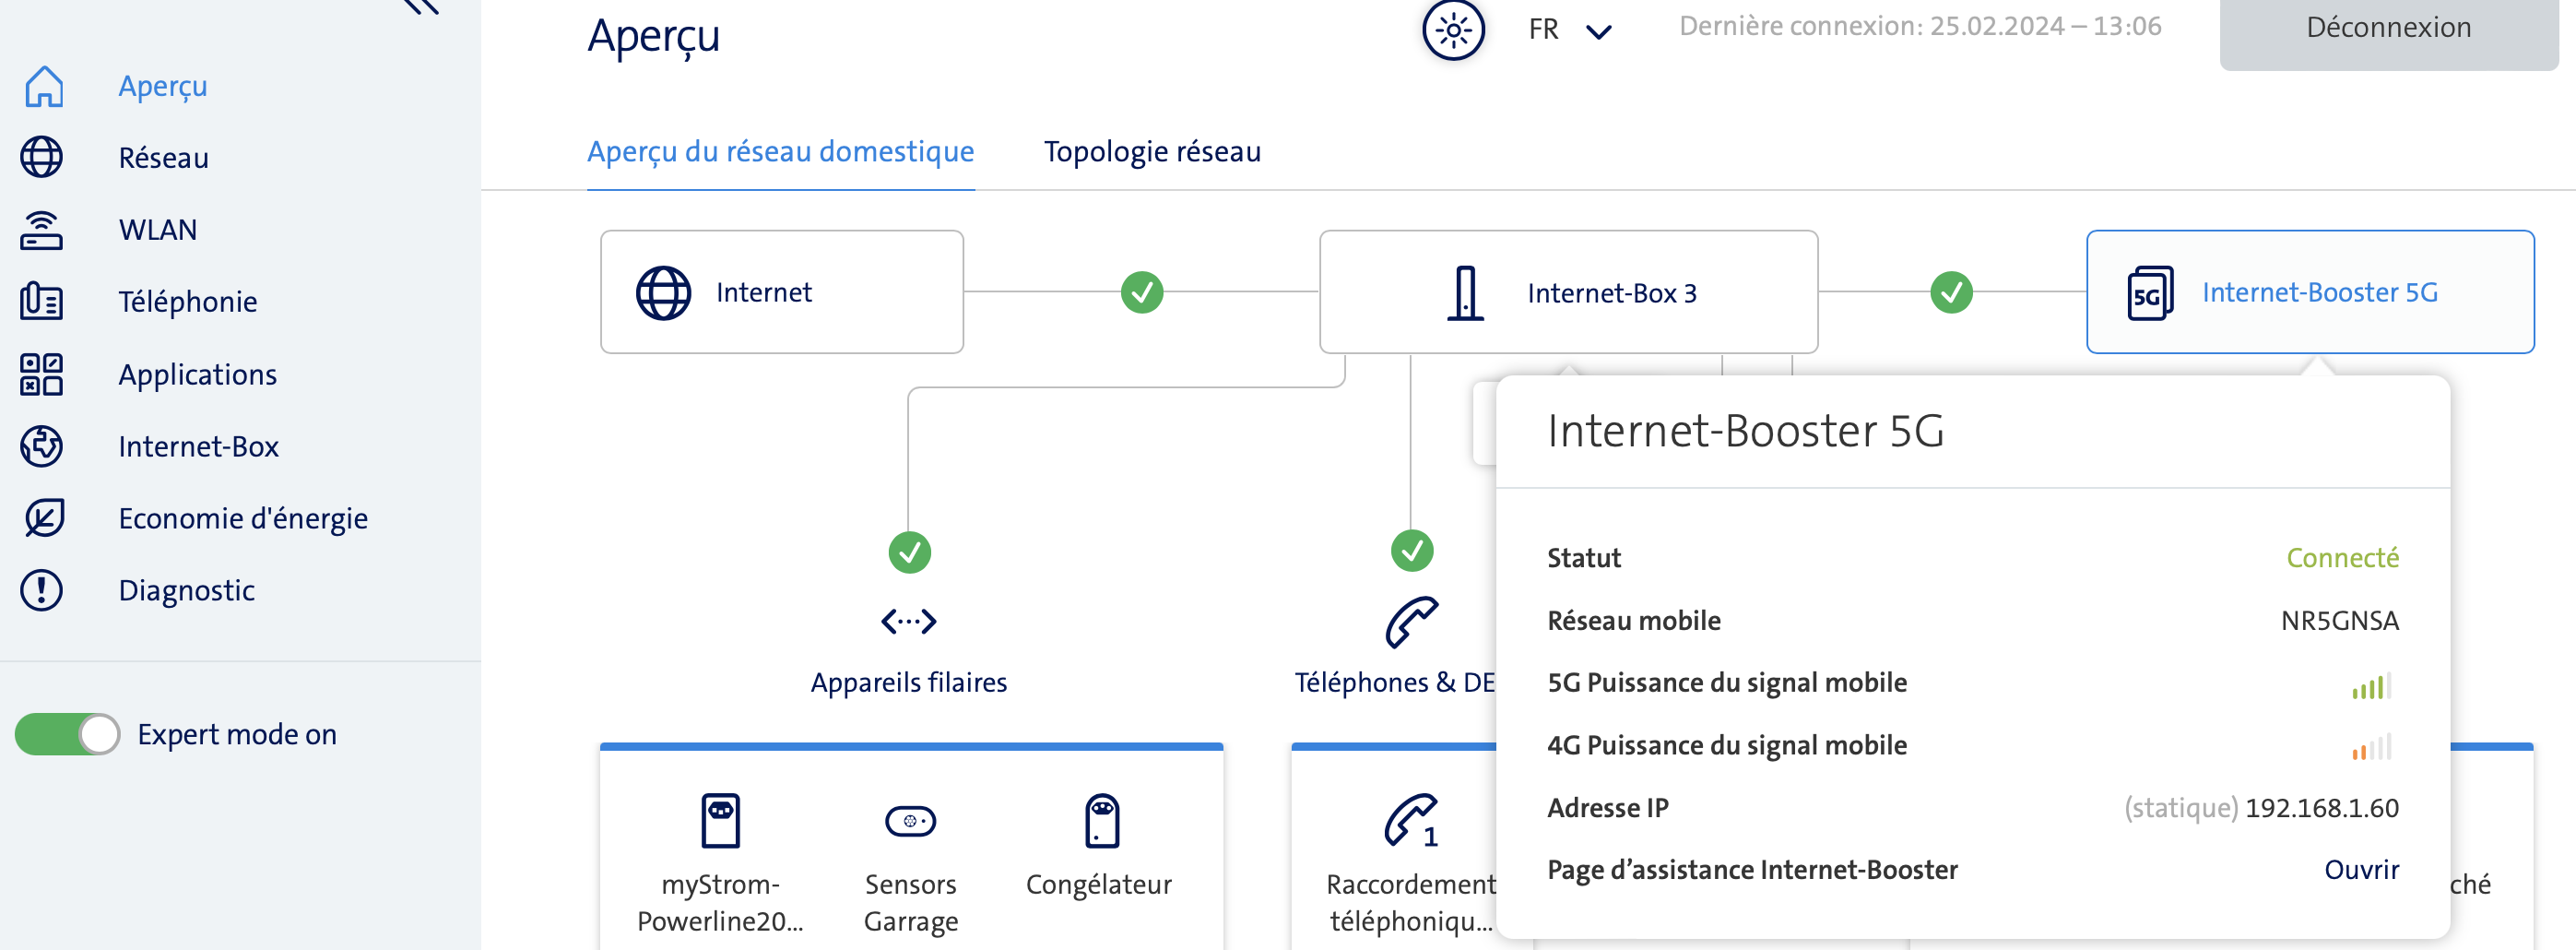Viewport: 2576px width, 950px height.
Task: Select the Sensors Garrage device
Action: (910, 822)
